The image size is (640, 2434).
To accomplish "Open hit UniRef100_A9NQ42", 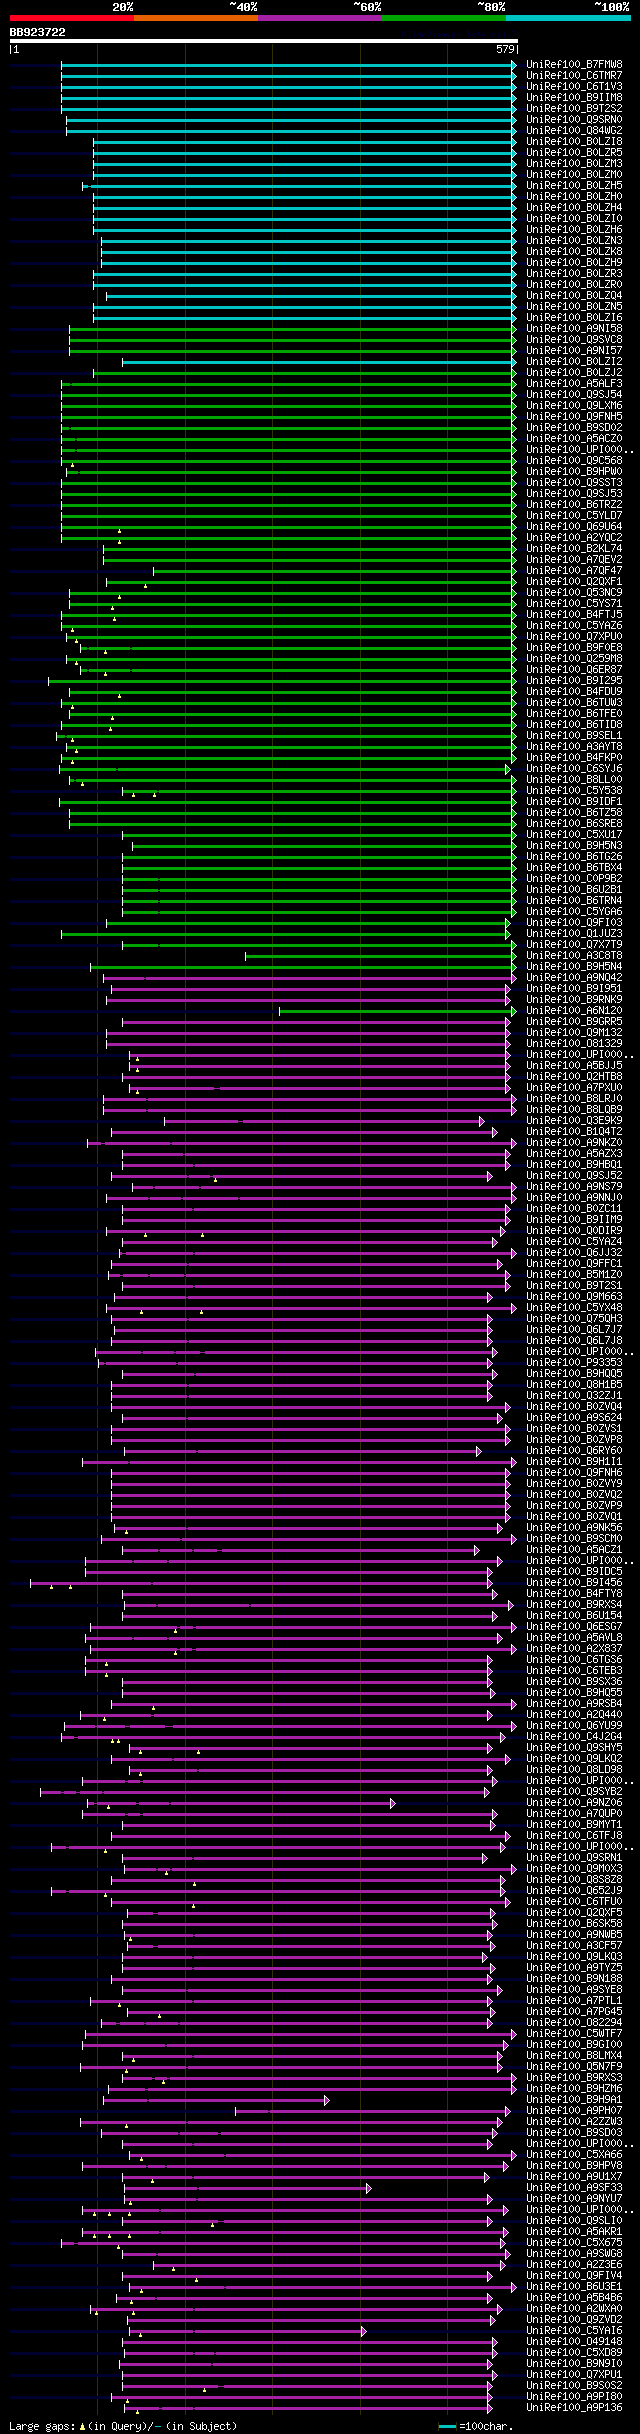I will pos(574,978).
